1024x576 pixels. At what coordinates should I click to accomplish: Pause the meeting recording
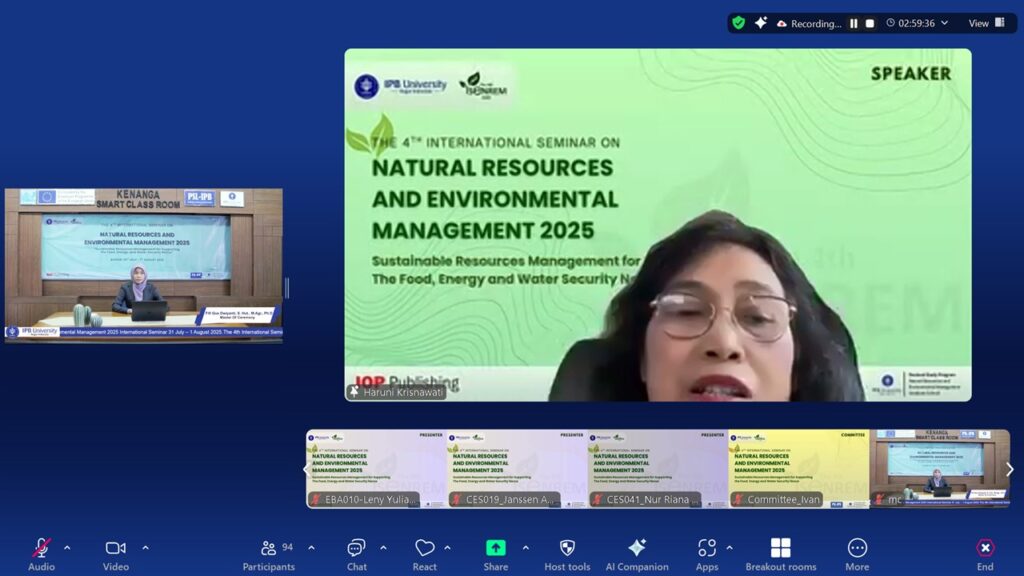point(854,23)
